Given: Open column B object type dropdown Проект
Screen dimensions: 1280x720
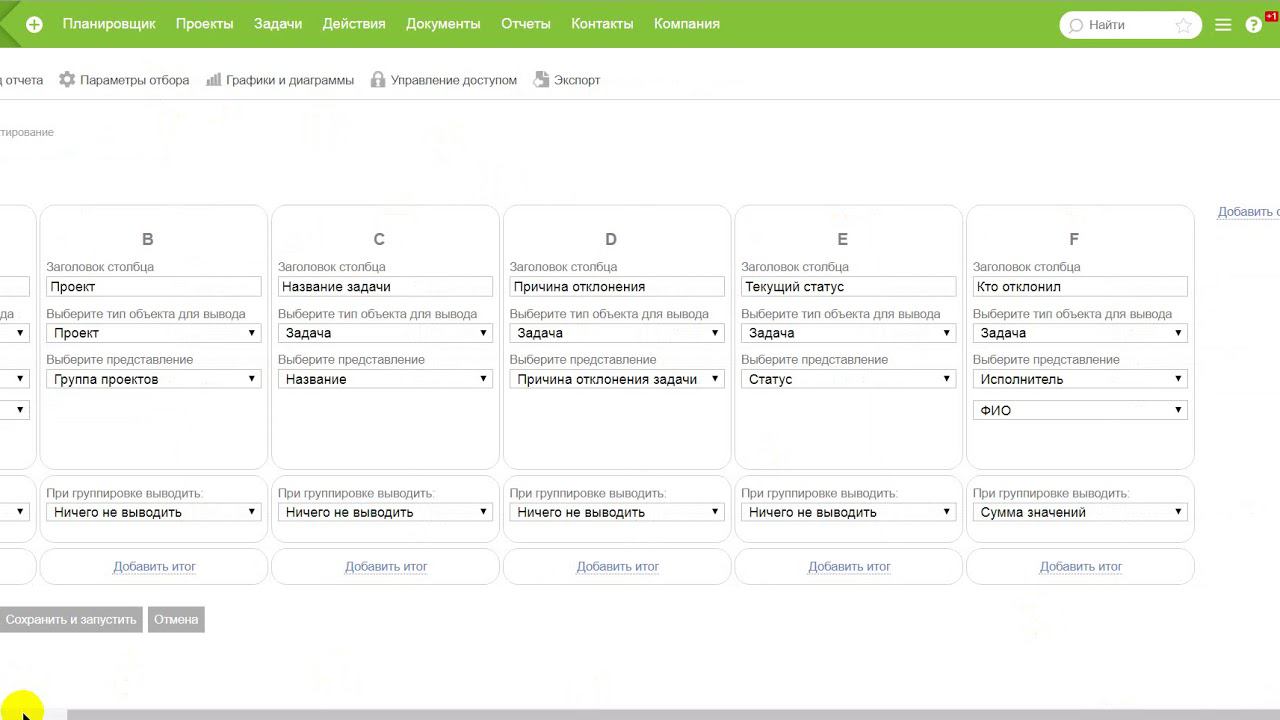Looking at the screenshot, I should click(154, 333).
